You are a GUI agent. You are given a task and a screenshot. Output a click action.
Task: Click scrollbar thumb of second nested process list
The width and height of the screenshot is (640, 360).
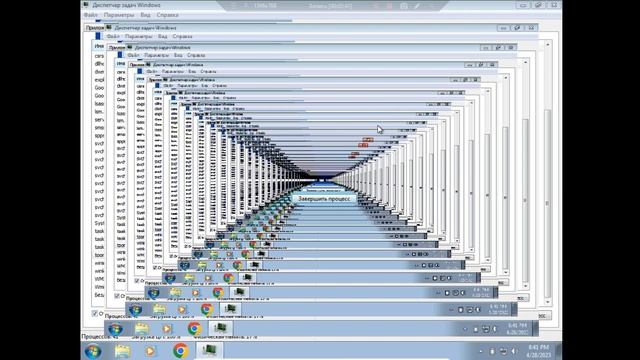pos(526,200)
